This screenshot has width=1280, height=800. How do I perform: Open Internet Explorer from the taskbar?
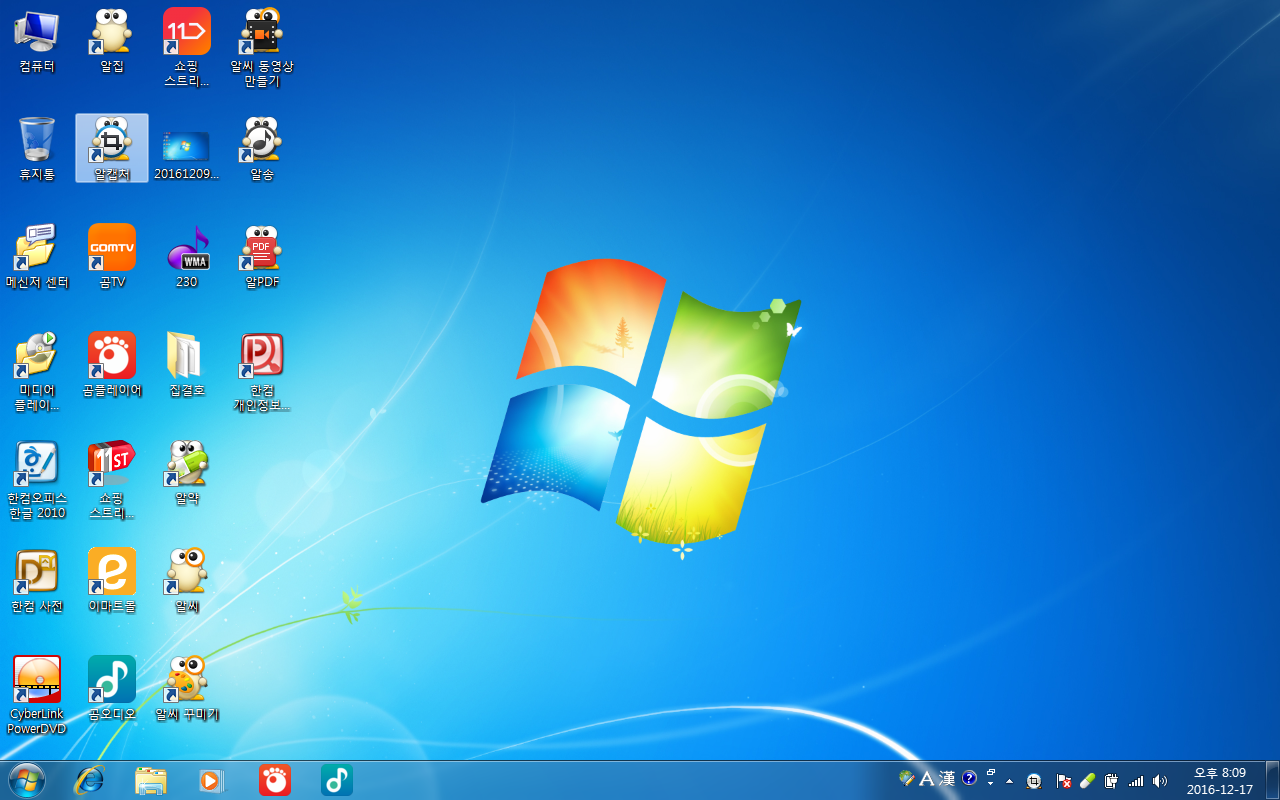tap(89, 780)
